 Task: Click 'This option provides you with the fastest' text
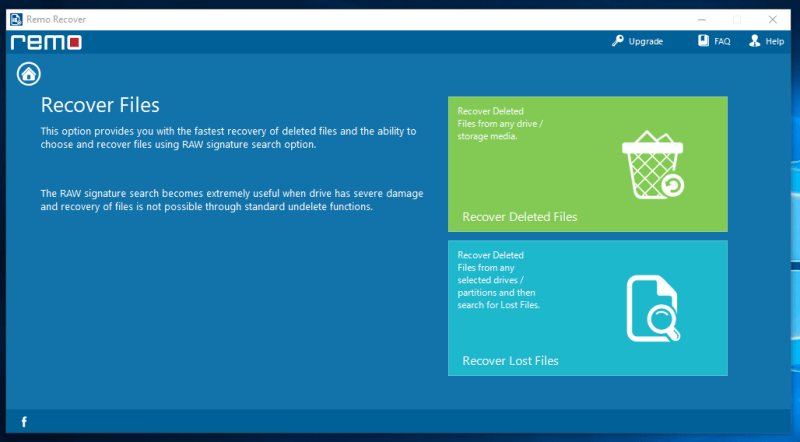[229, 138]
